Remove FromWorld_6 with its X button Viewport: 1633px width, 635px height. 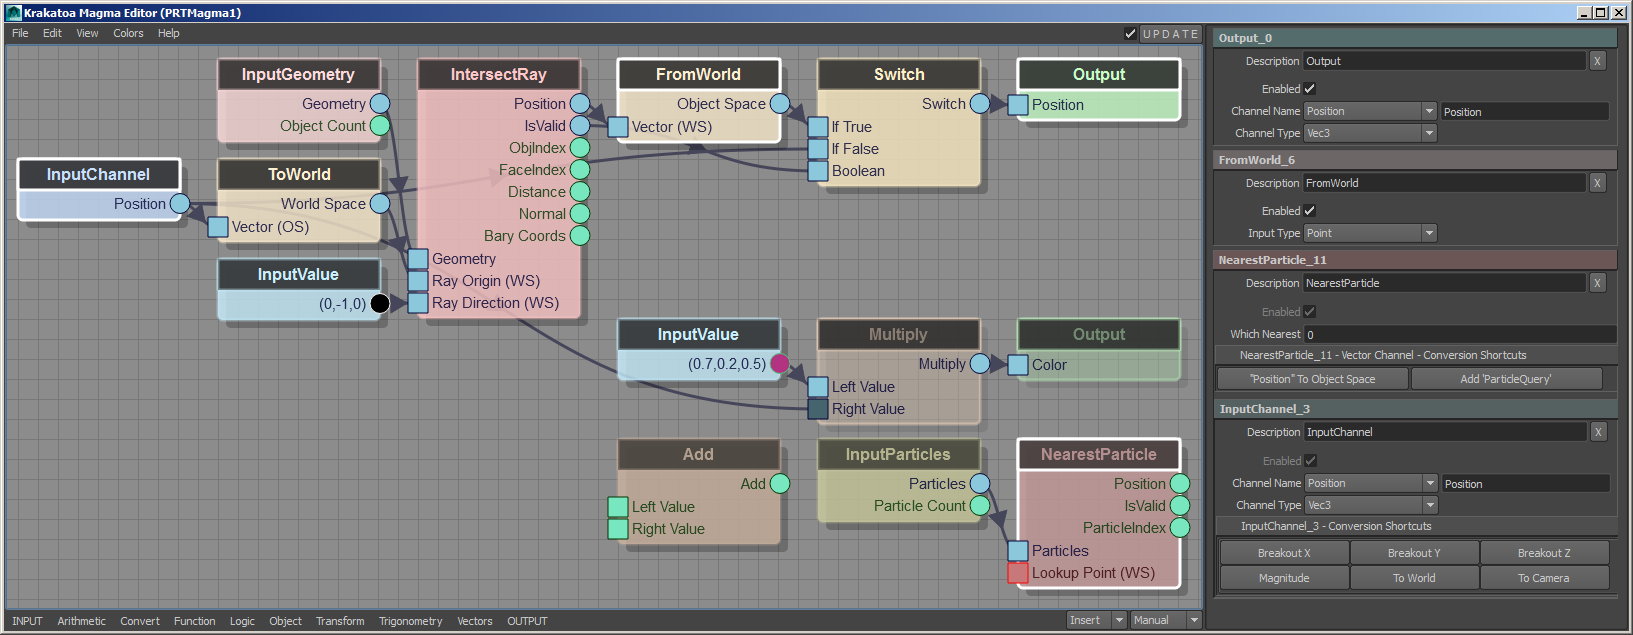click(x=1597, y=183)
